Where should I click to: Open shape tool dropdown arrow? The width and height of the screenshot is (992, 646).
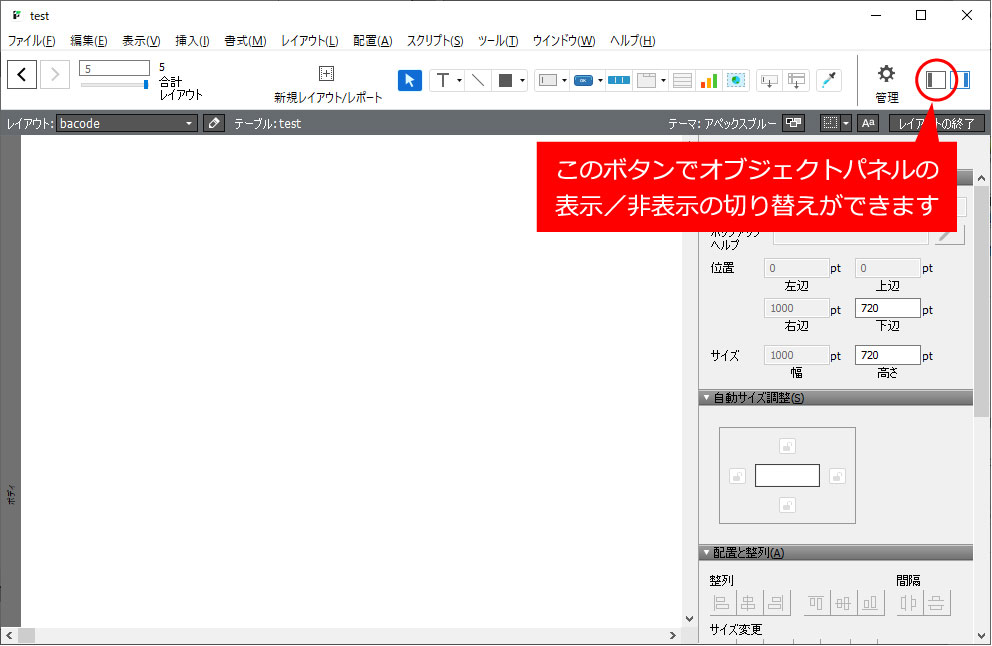[x=522, y=80]
